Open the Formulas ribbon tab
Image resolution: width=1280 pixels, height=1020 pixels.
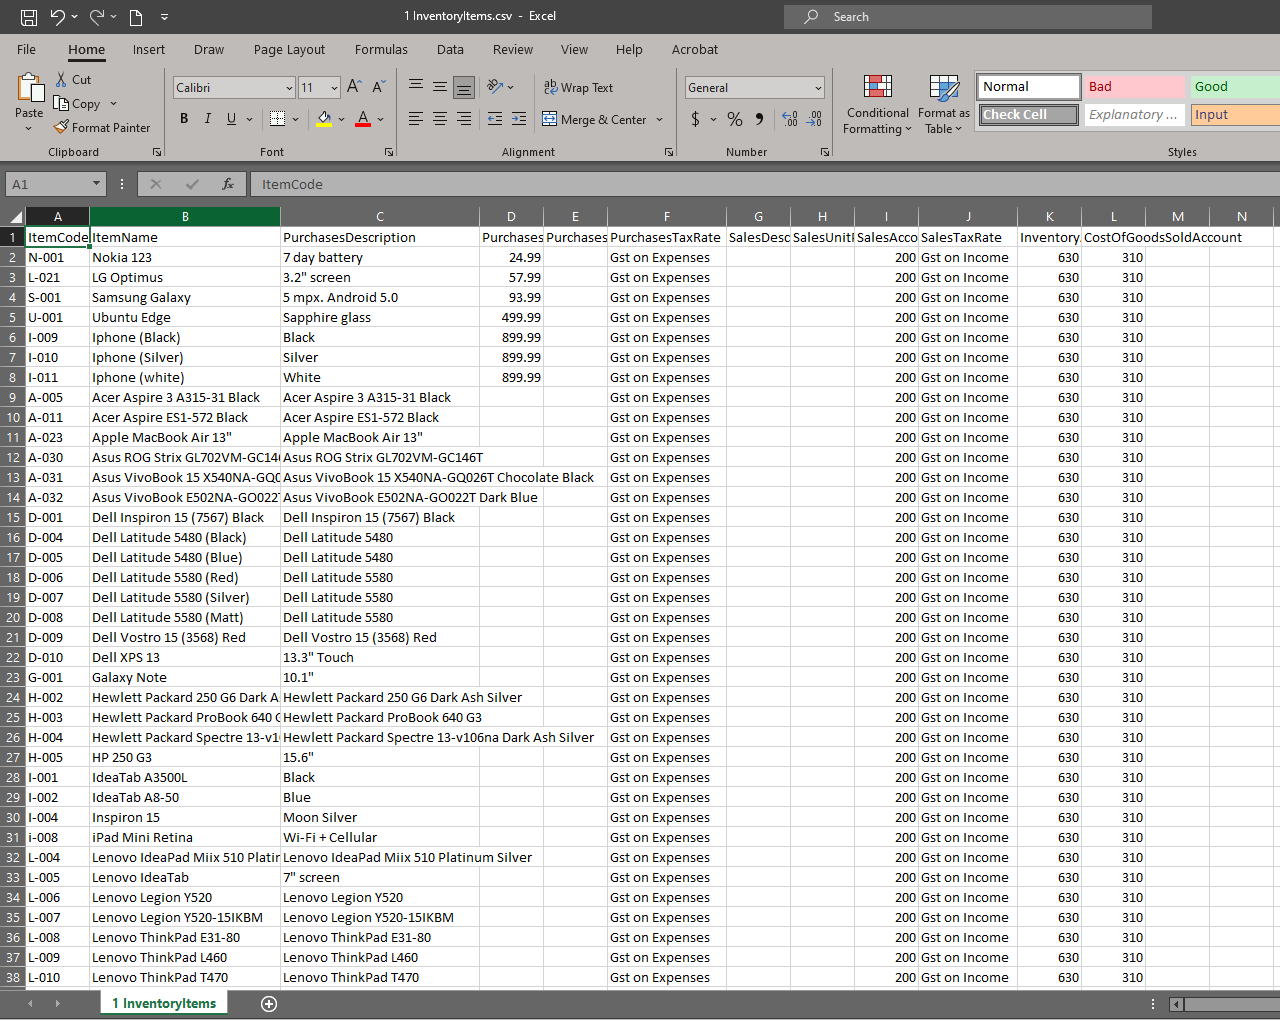click(381, 49)
